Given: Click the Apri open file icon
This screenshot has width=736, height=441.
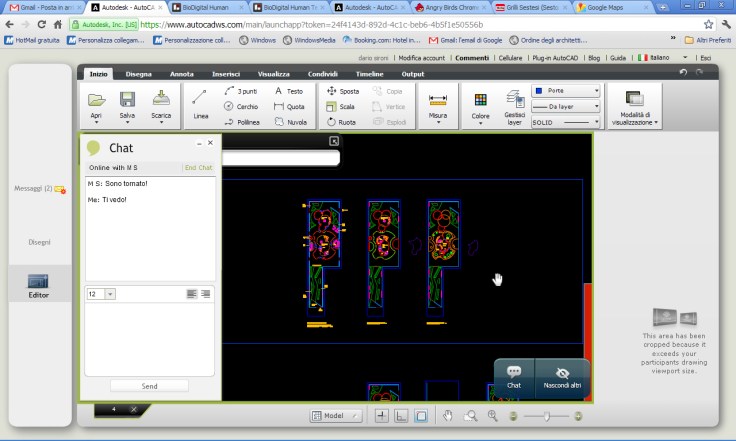Looking at the screenshot, I should point(97,100).
